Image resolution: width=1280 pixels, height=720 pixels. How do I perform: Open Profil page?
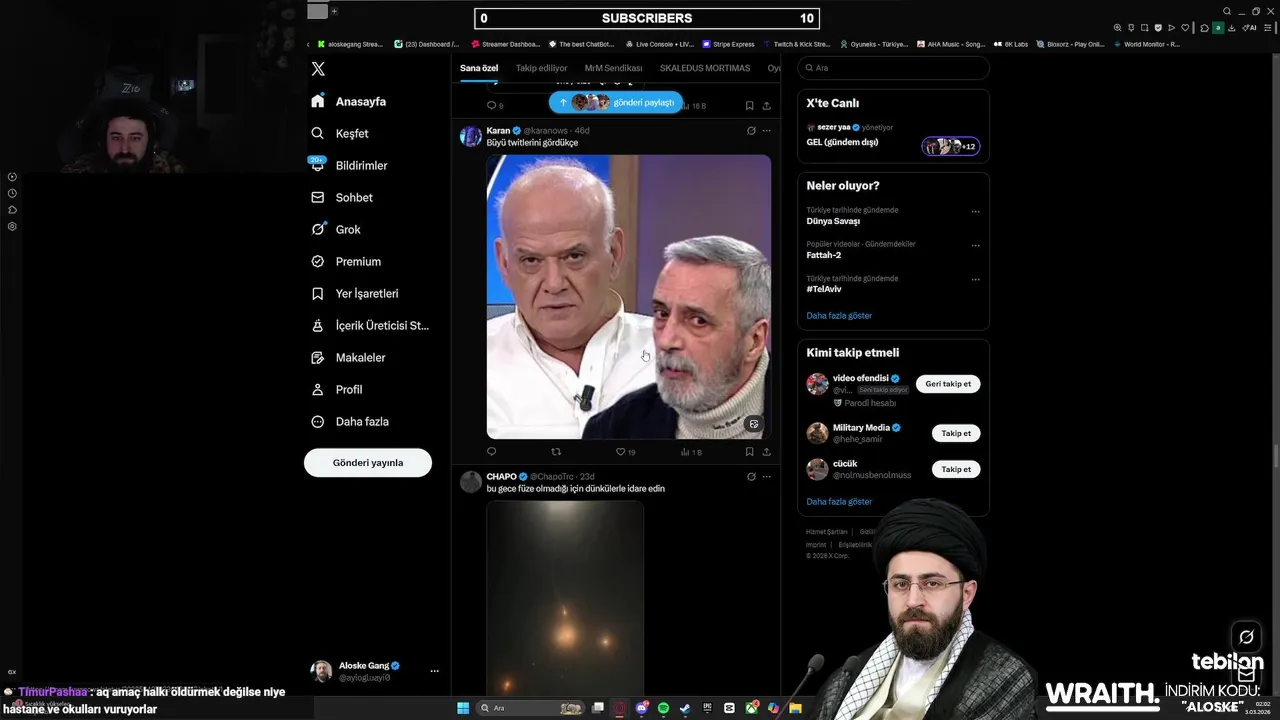[x=337, y=389]
